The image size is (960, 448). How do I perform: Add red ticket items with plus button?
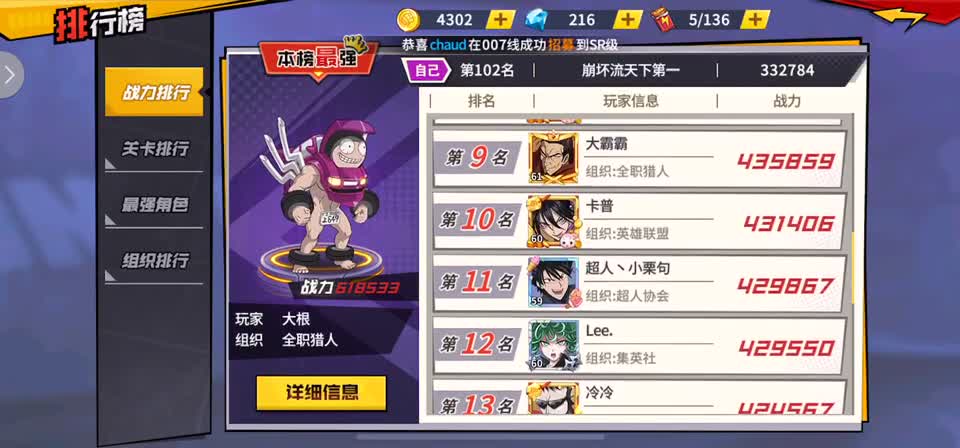[x=755, y=20]
